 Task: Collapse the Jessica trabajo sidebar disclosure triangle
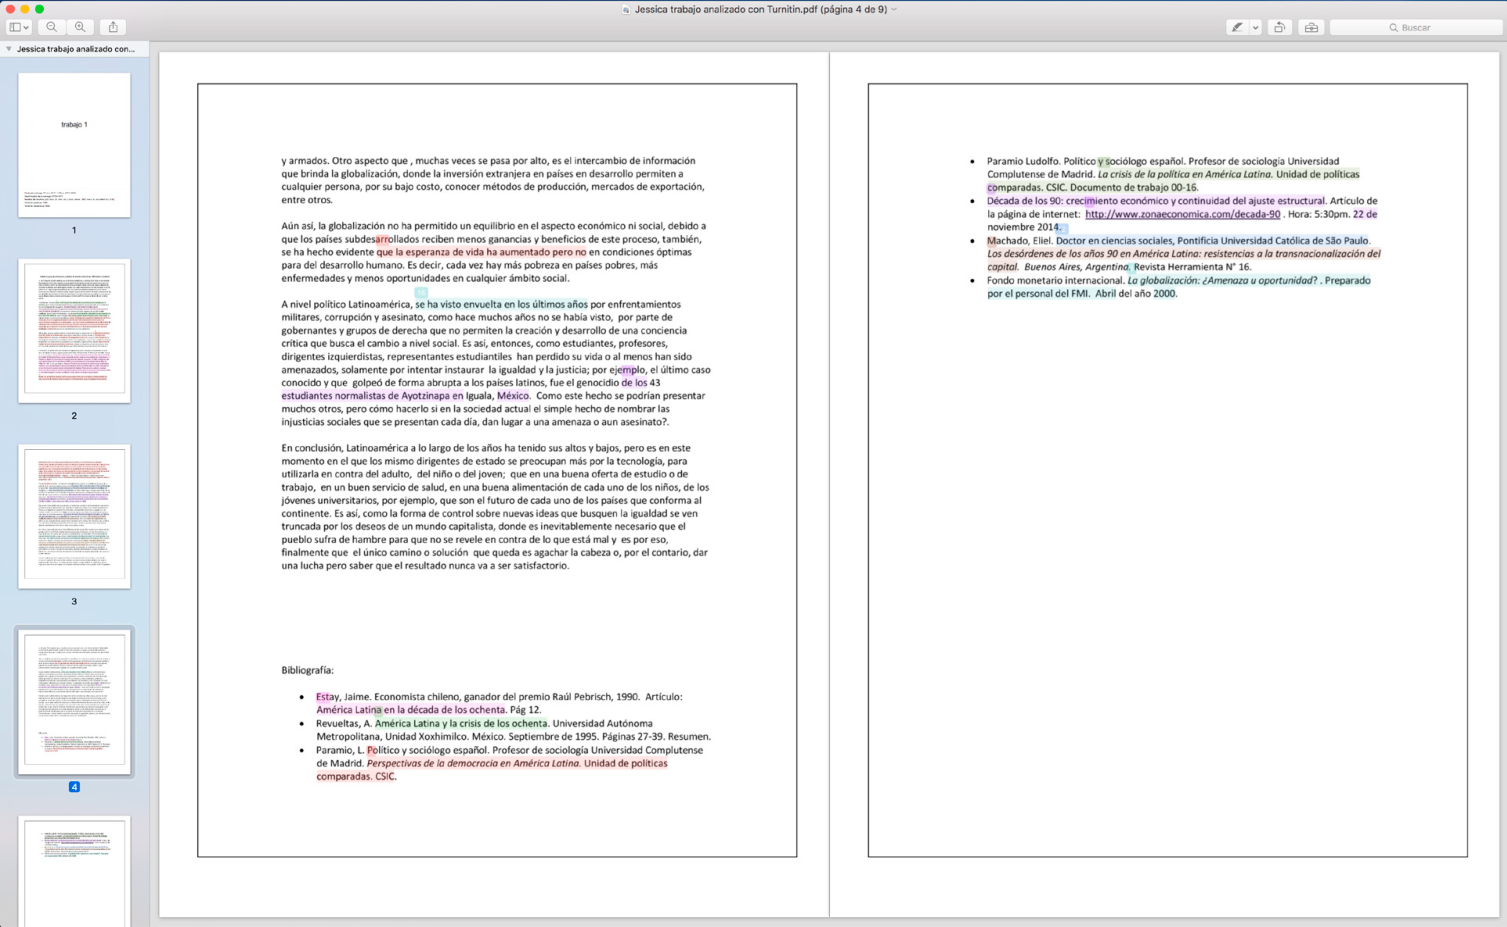click(x=9, y=49)
